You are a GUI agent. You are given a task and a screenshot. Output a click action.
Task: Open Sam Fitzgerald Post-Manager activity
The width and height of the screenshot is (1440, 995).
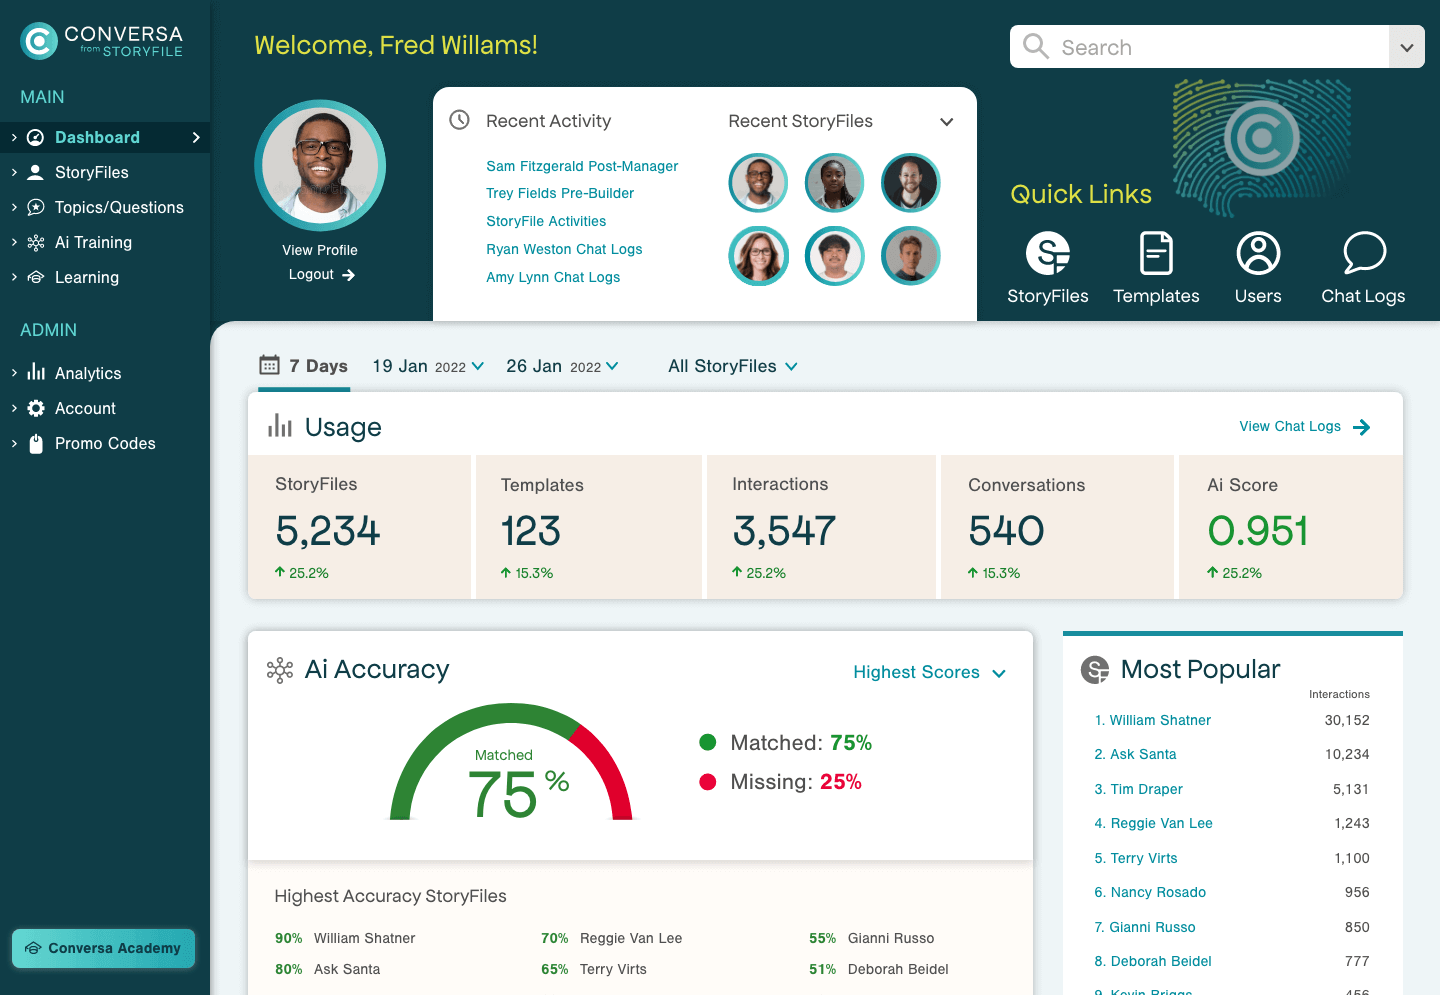[x=582, y=166]
